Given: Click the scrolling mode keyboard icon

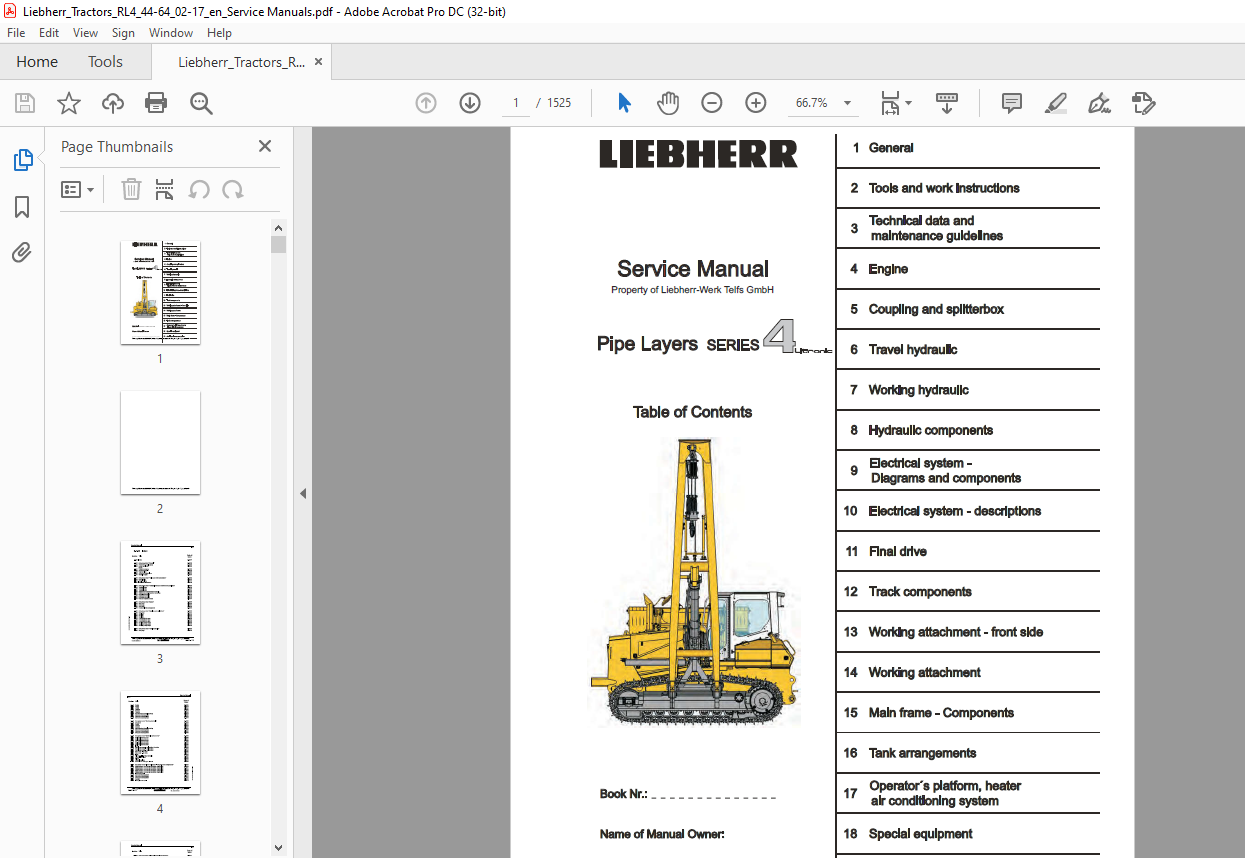Looking at the screenshot, I should 946,103.
